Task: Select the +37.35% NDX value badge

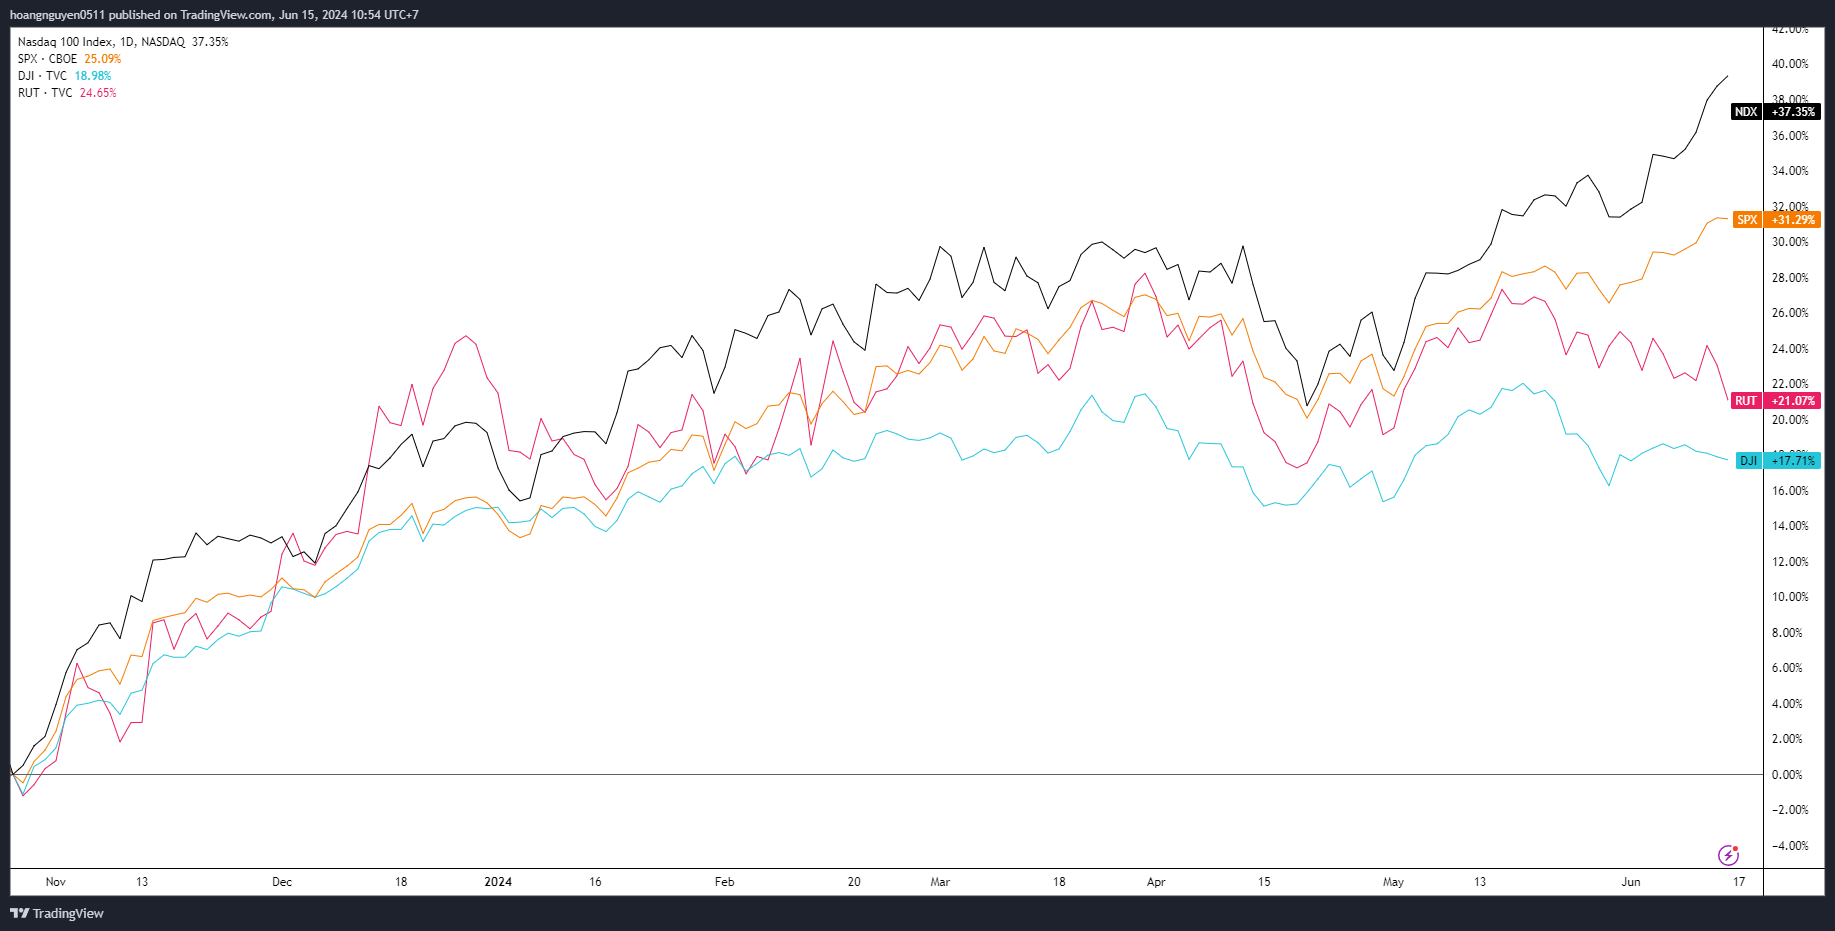Action: pyautogui.click(x=1793, y=112)
